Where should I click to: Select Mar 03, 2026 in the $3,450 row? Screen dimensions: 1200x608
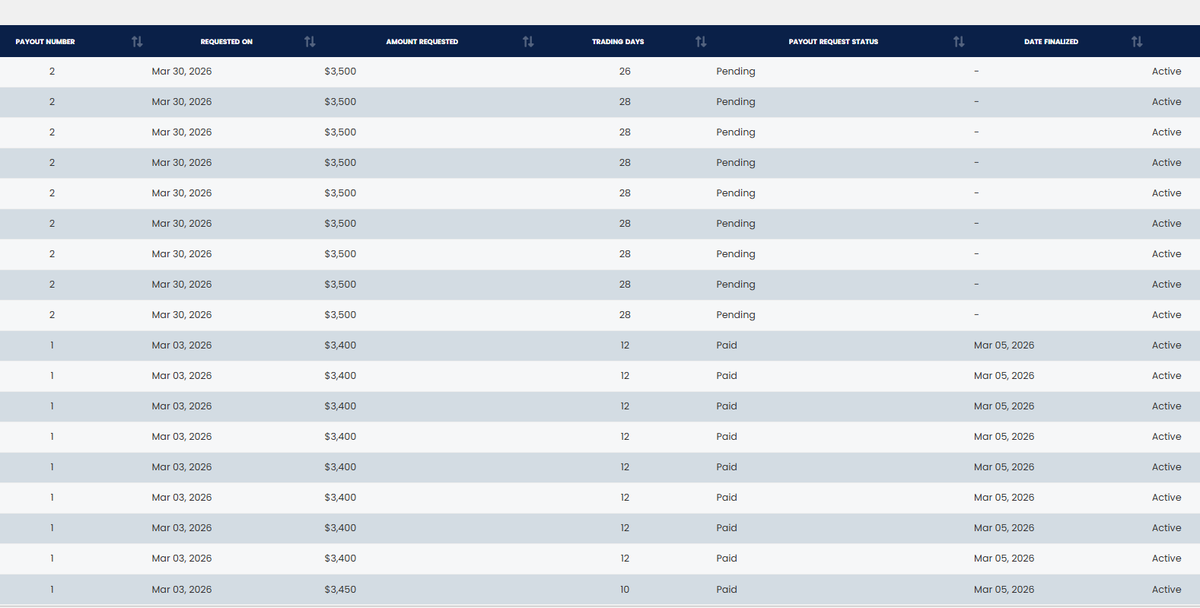pos(182,589)
